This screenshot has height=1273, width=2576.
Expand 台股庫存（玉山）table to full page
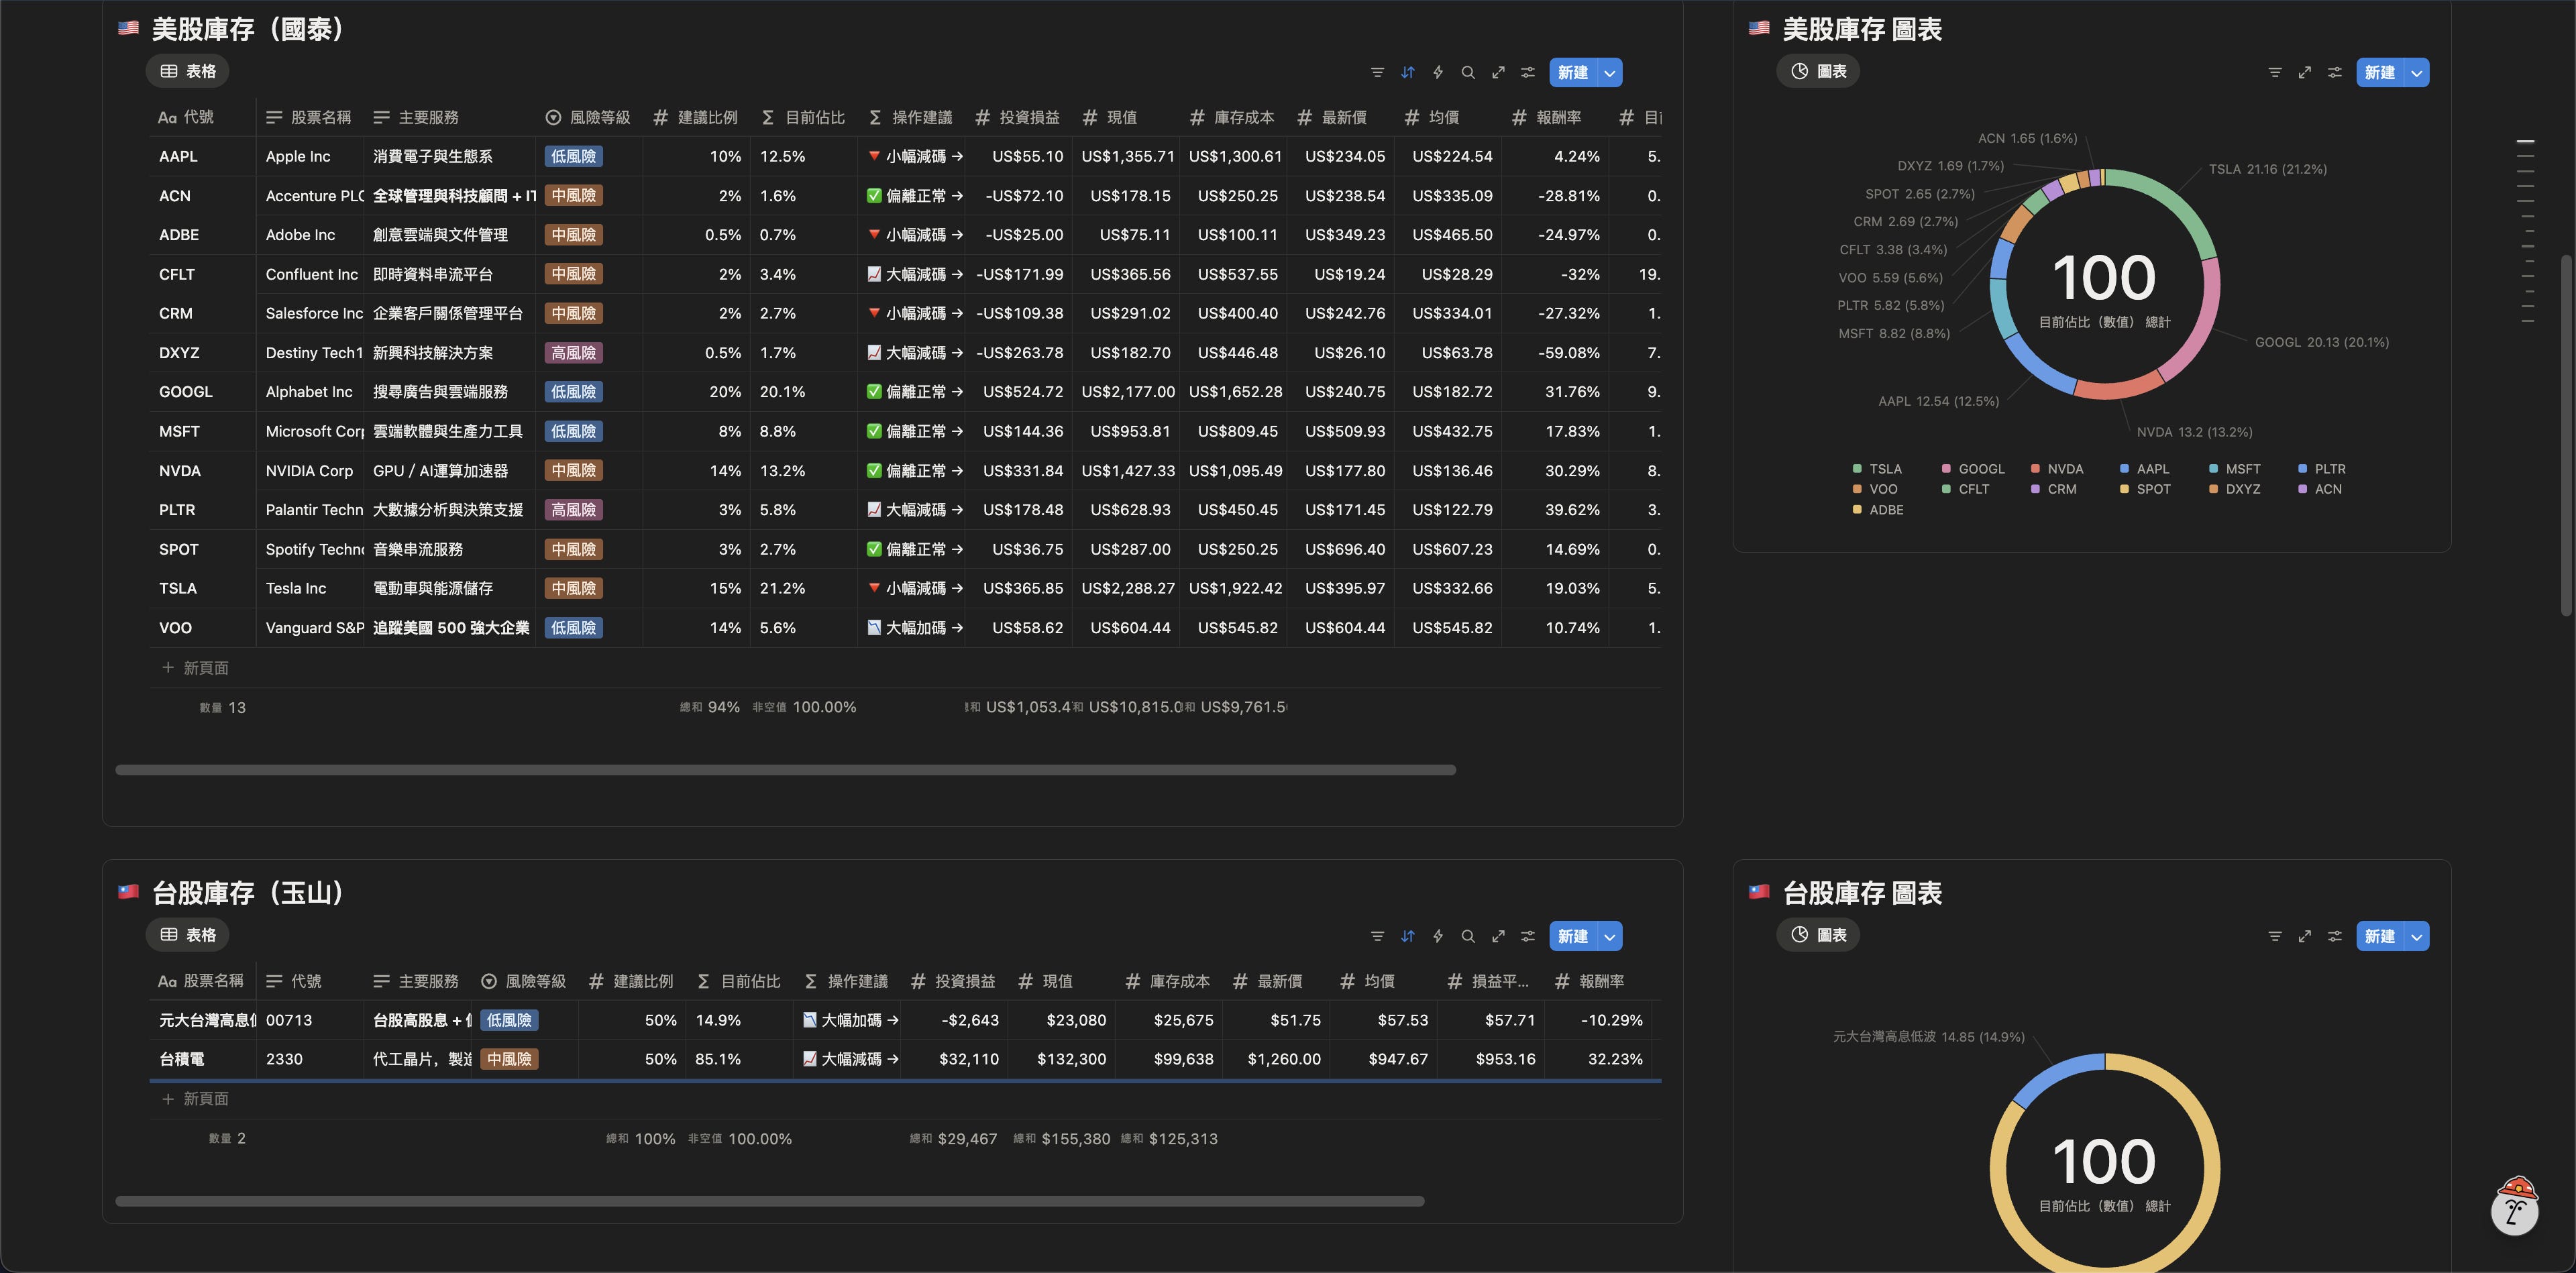[1497, 936]
